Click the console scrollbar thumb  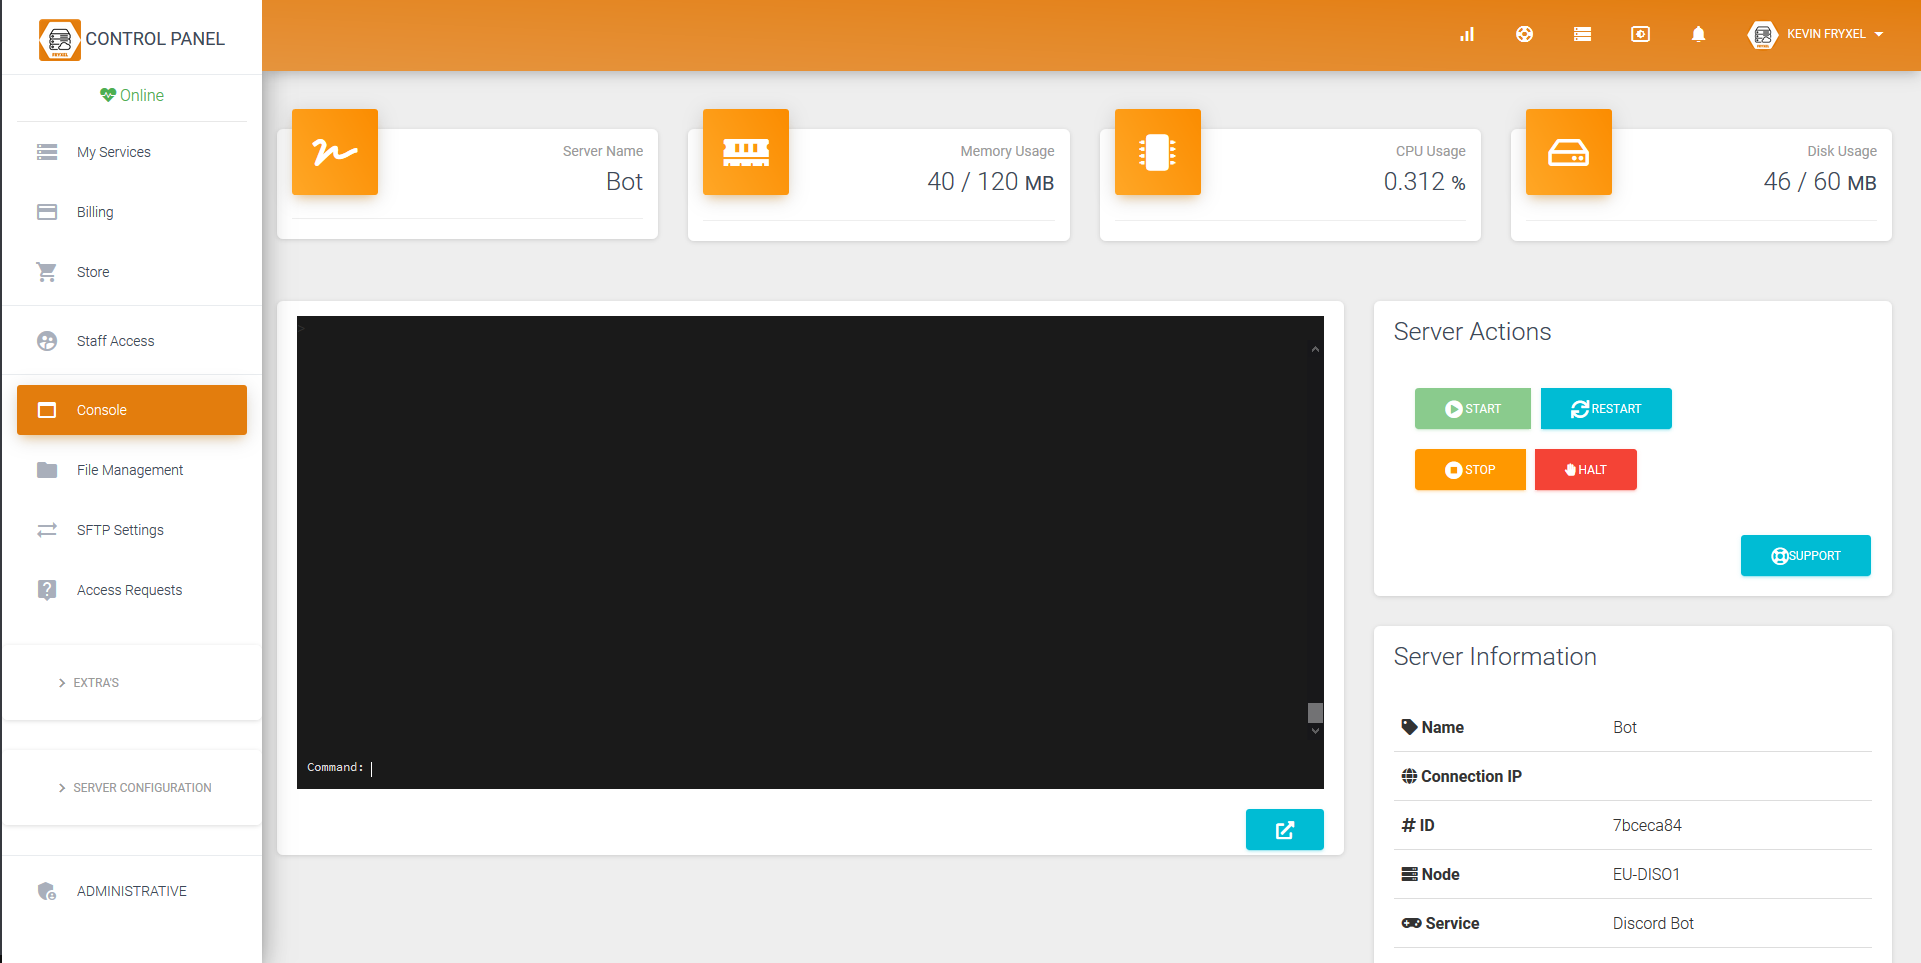(x=1315, y=712)
